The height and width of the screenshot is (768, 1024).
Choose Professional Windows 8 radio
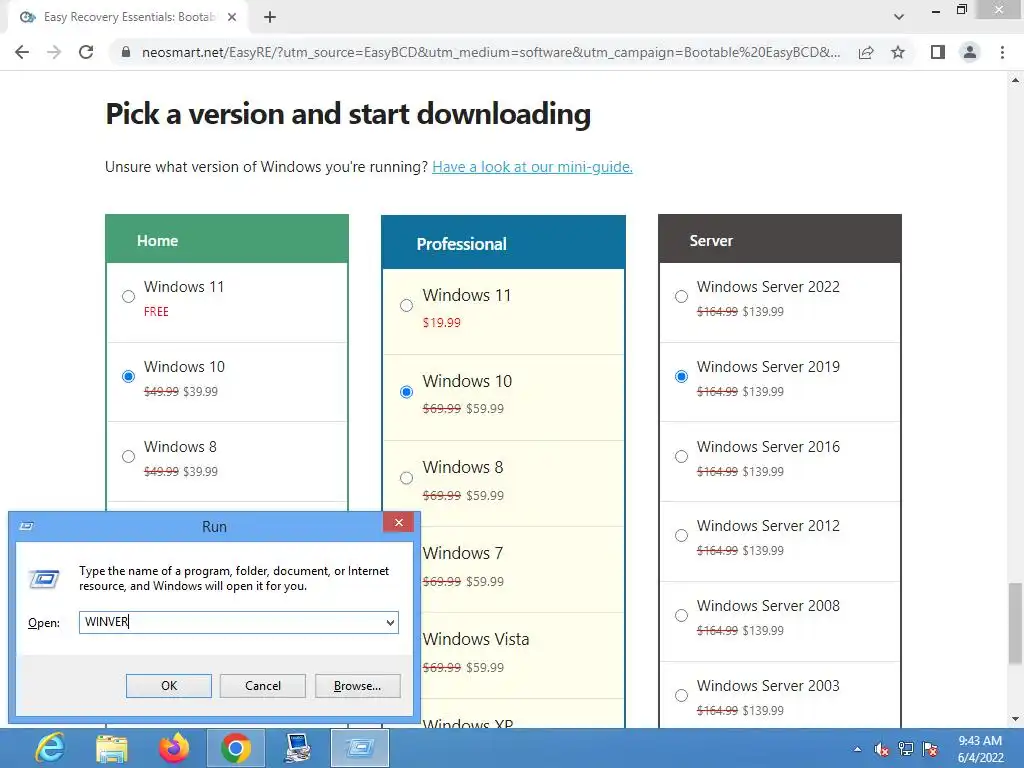pos(406,478)
